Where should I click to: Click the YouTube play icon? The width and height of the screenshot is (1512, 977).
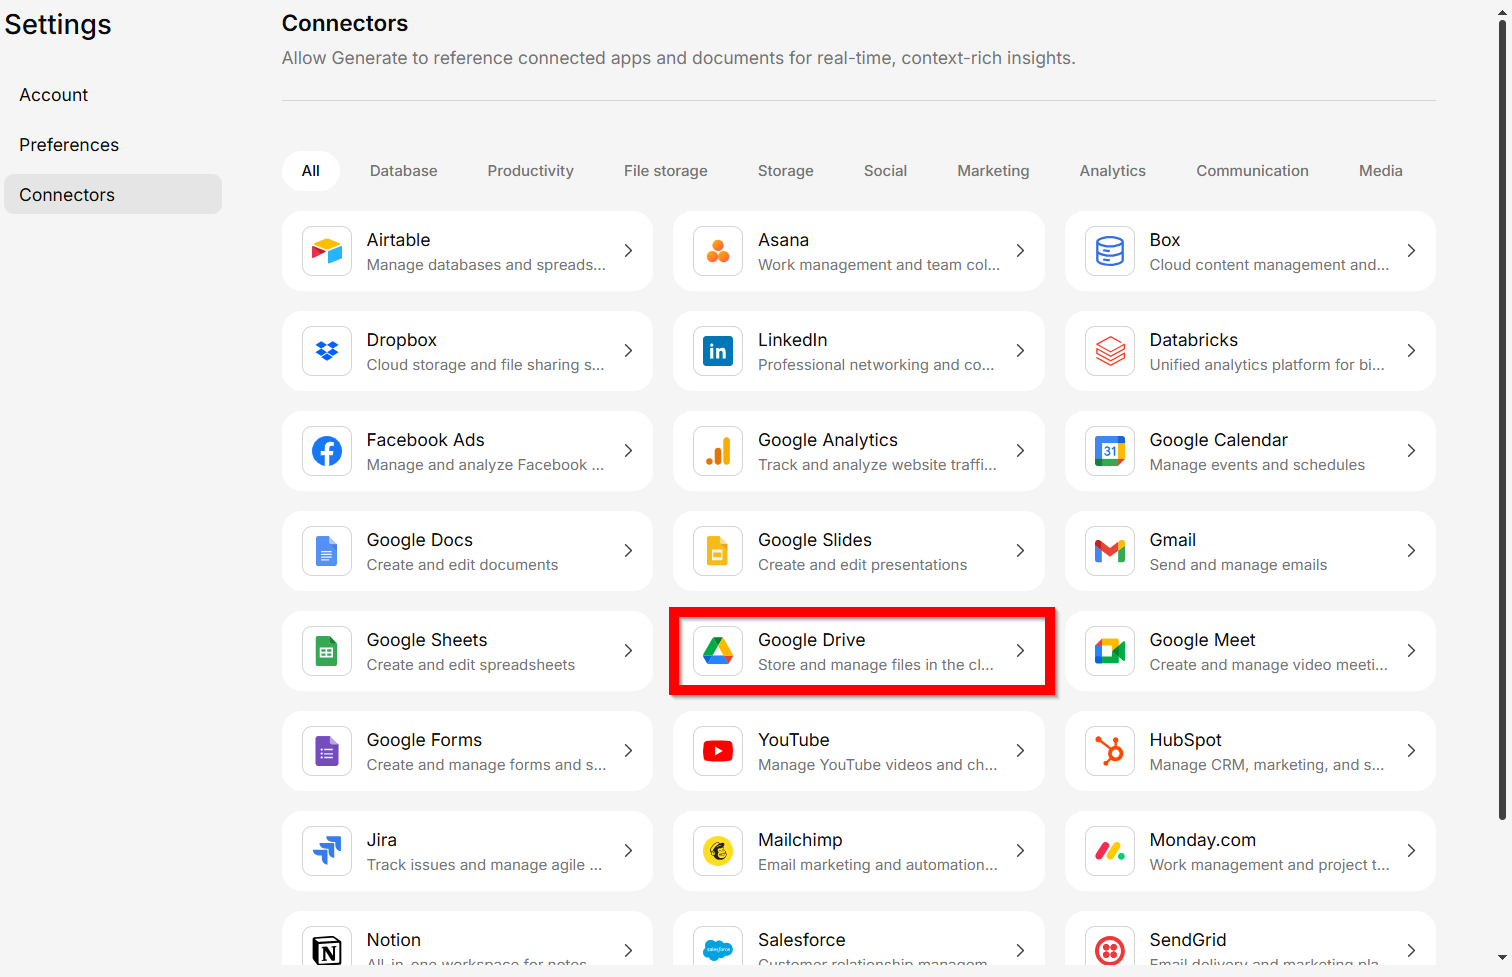(718, 751)
